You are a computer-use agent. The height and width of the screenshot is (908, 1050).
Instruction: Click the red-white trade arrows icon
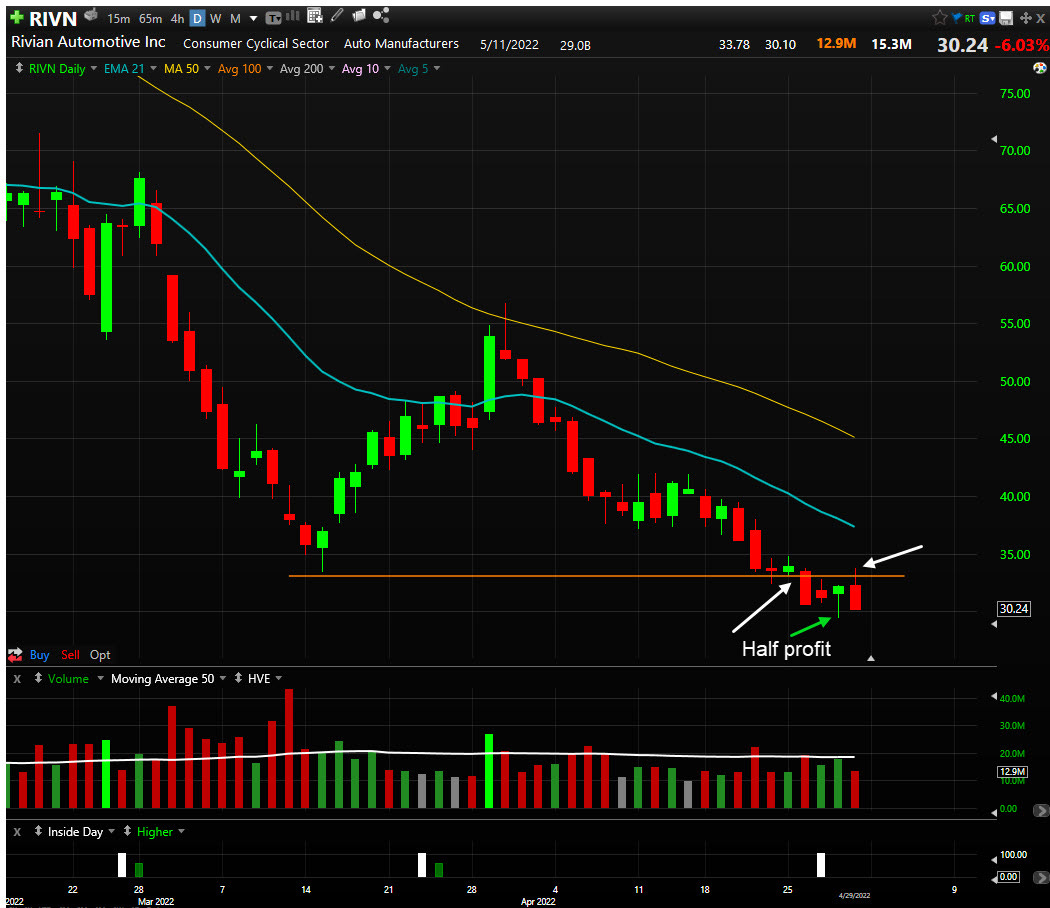tap(15, 655)
